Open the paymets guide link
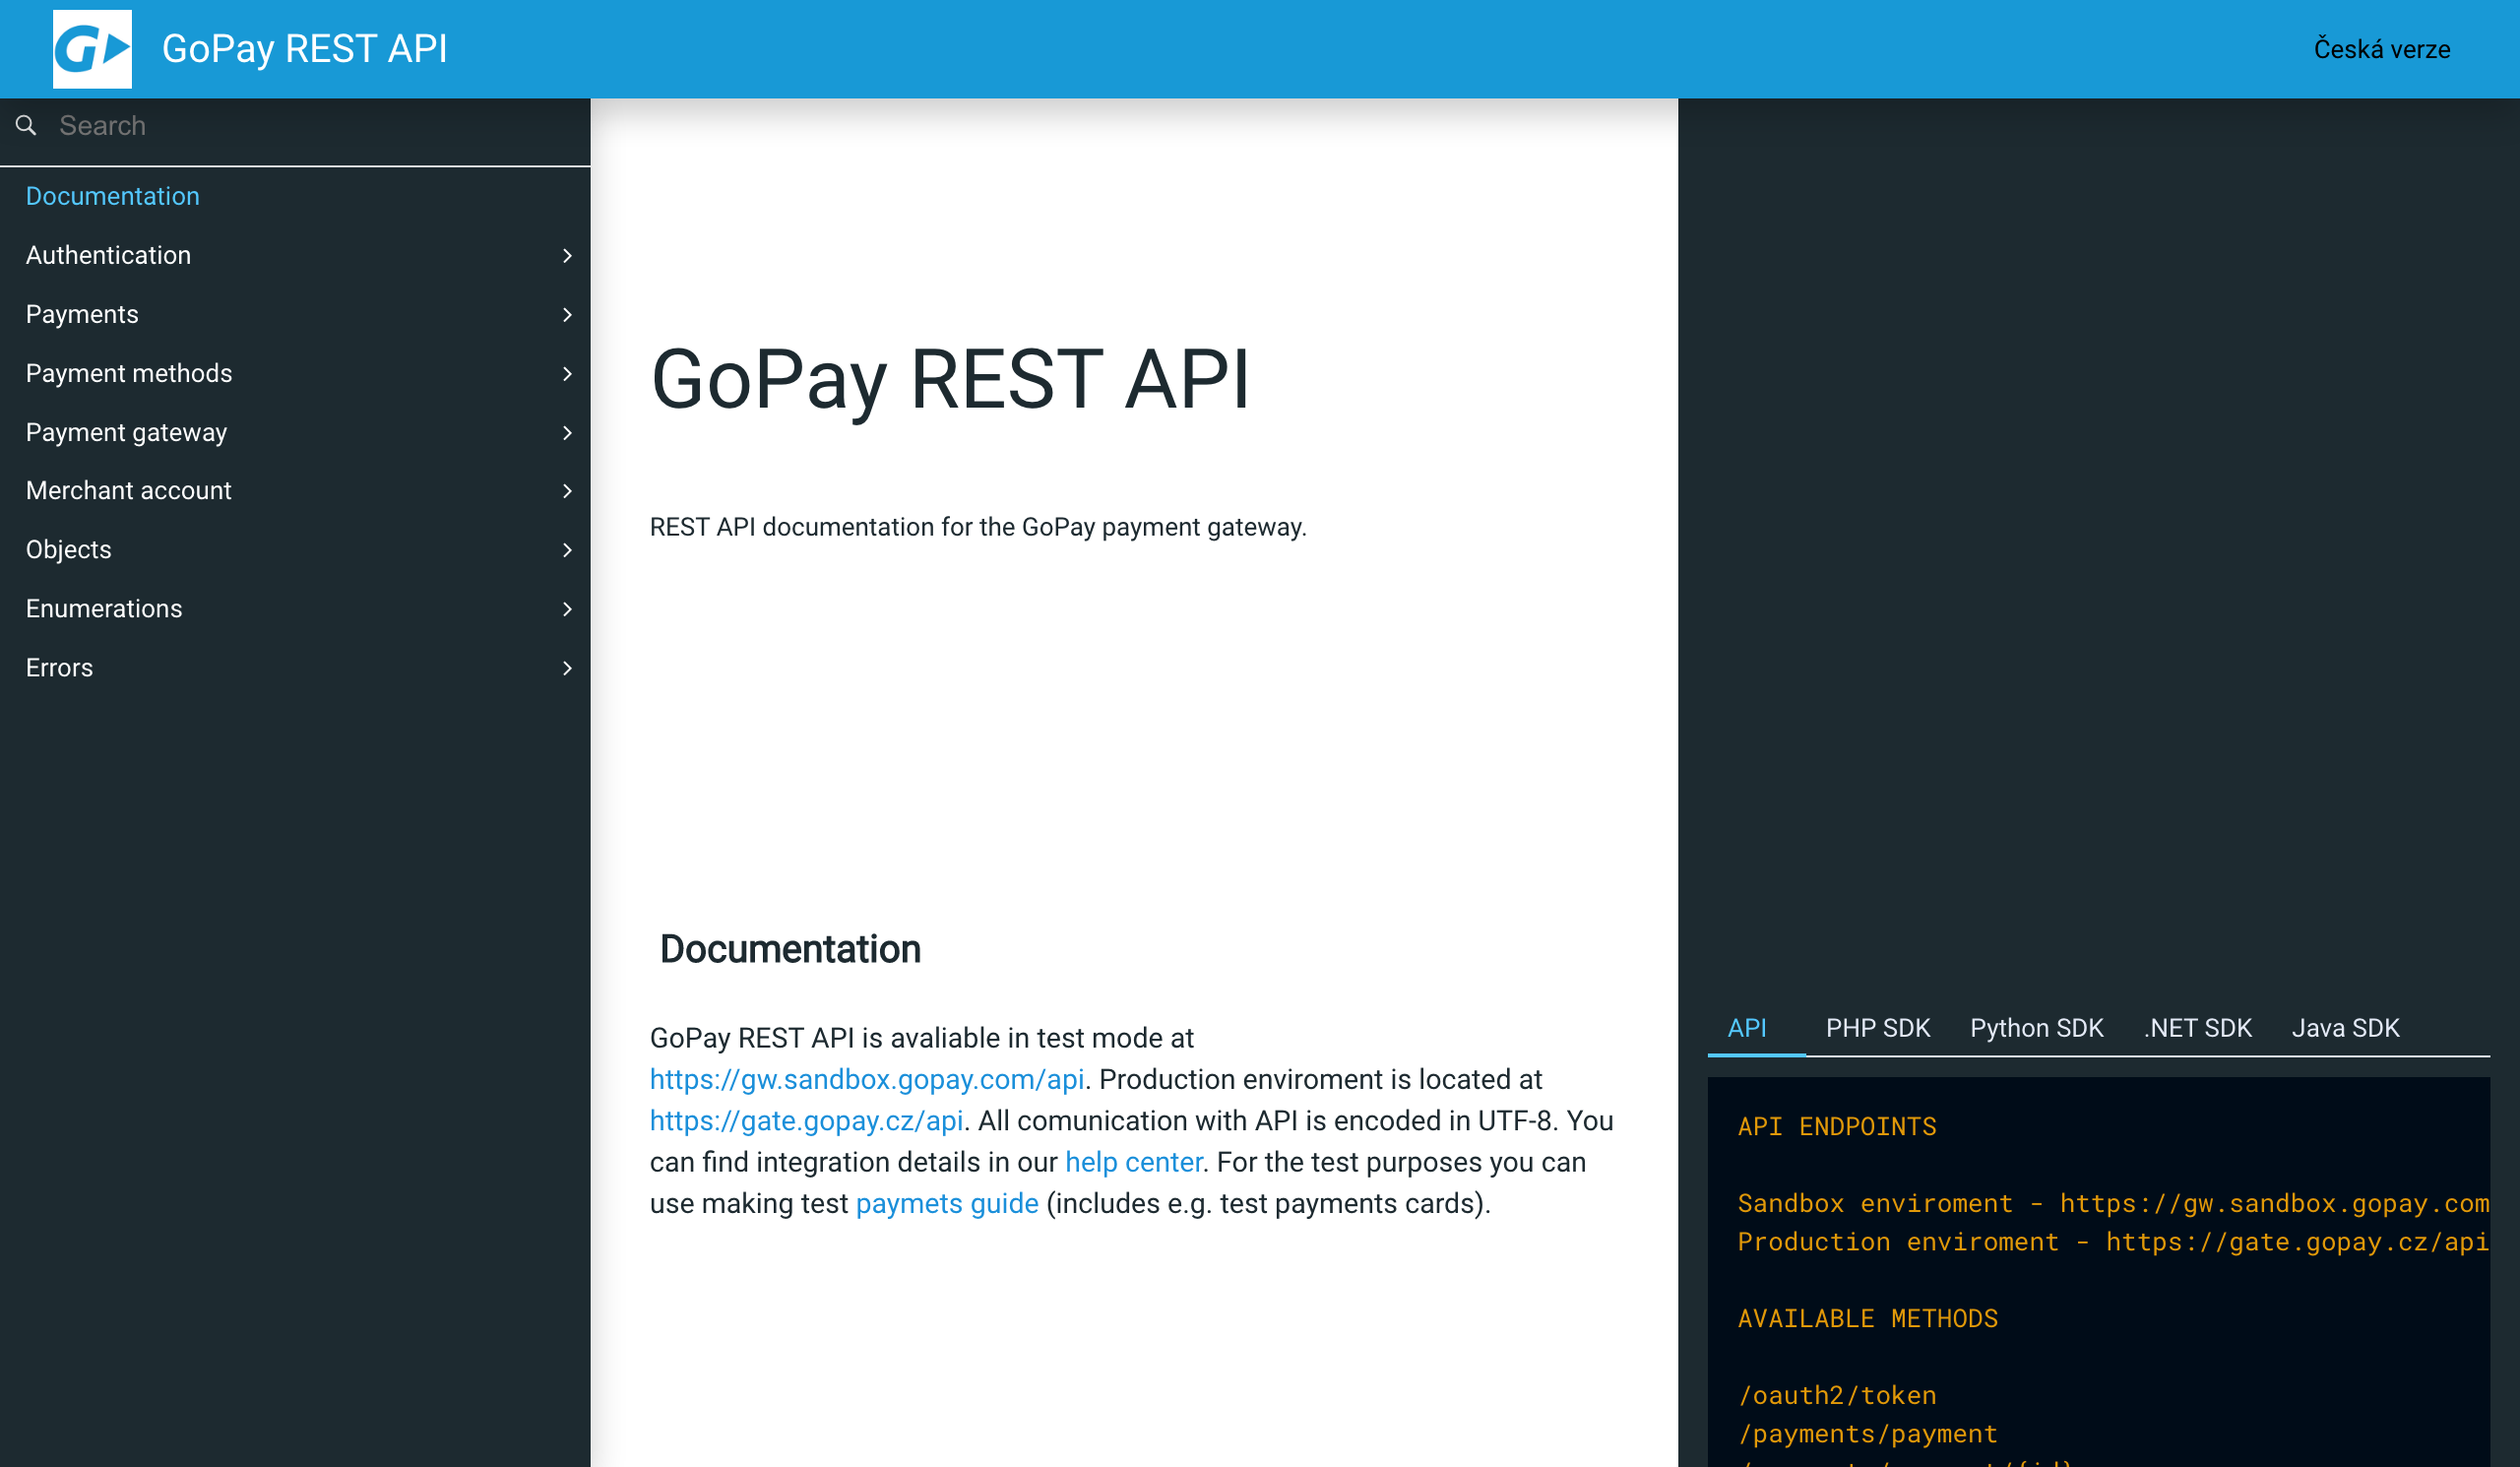This screenshot has height=1467, width=2520. click(947, 1204)
